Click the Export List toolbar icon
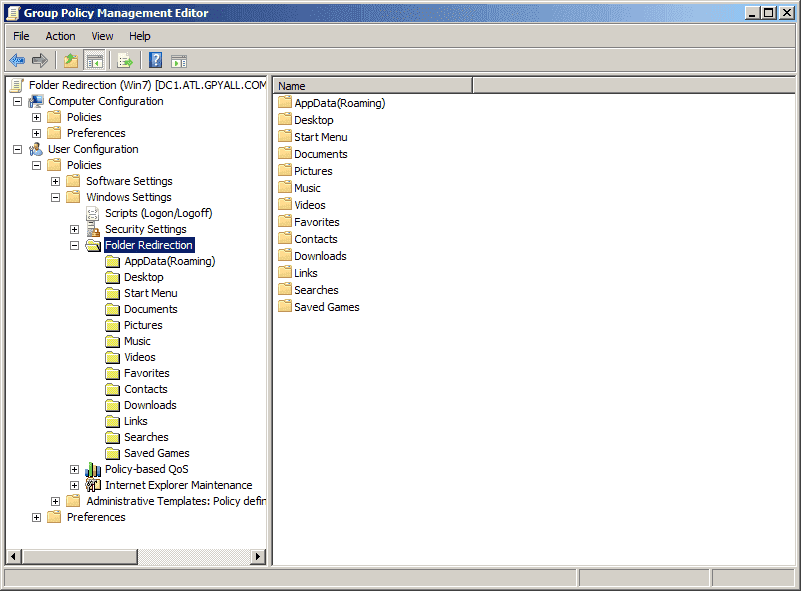801x591 pixels. [125, 61]
